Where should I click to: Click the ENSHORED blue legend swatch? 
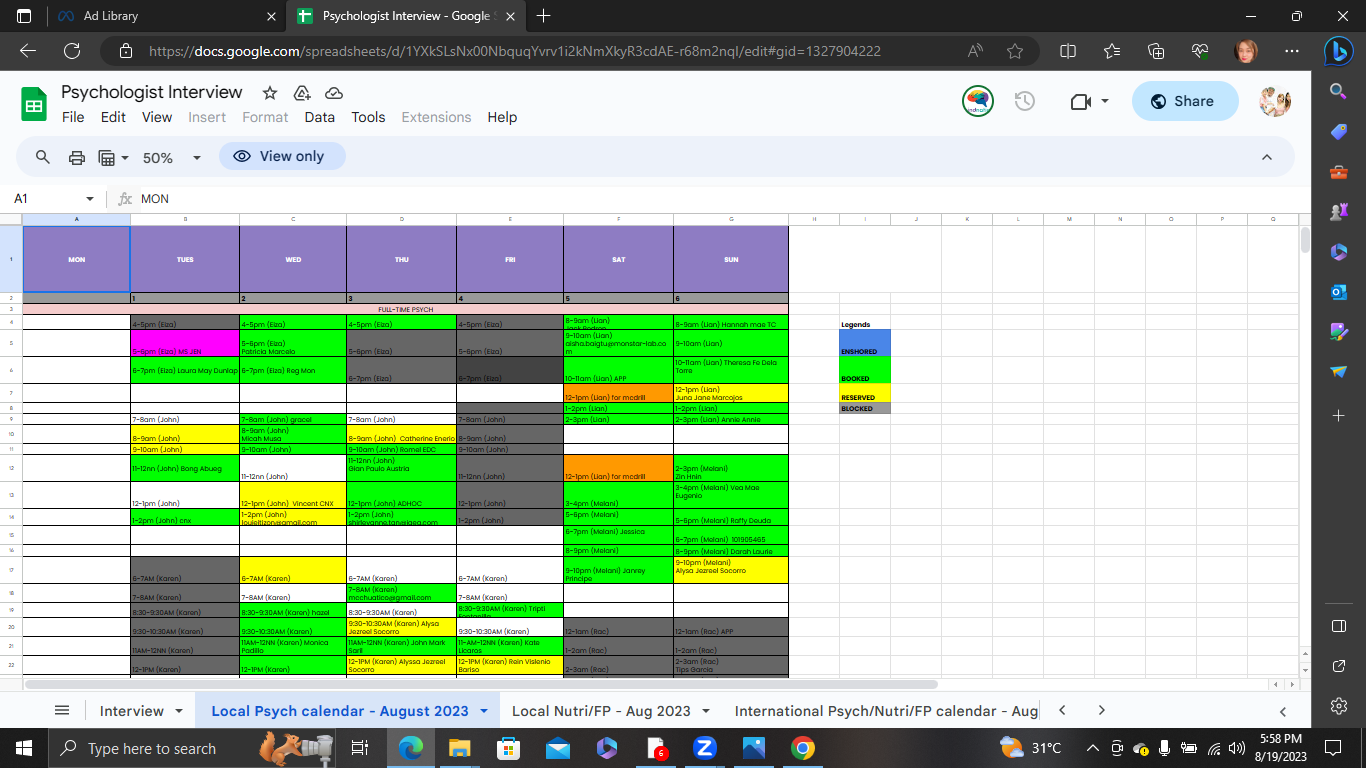[x=865, y=342]
